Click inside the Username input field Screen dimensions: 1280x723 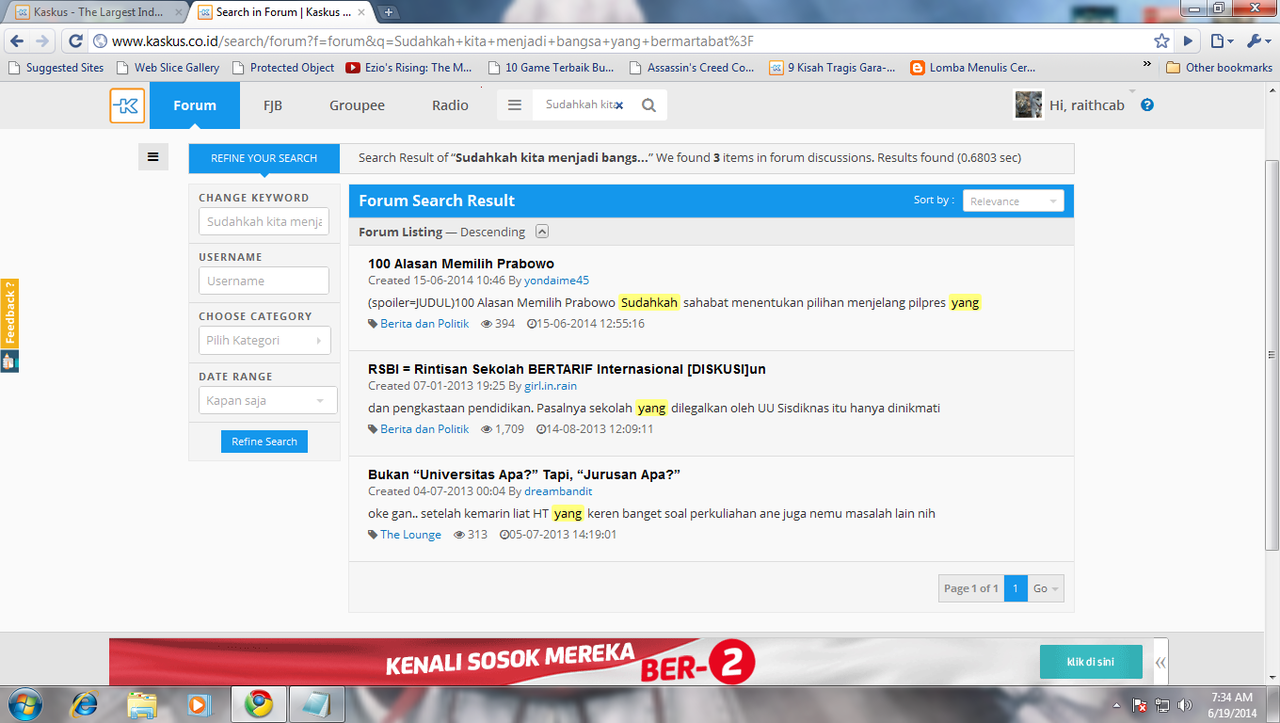264,281
